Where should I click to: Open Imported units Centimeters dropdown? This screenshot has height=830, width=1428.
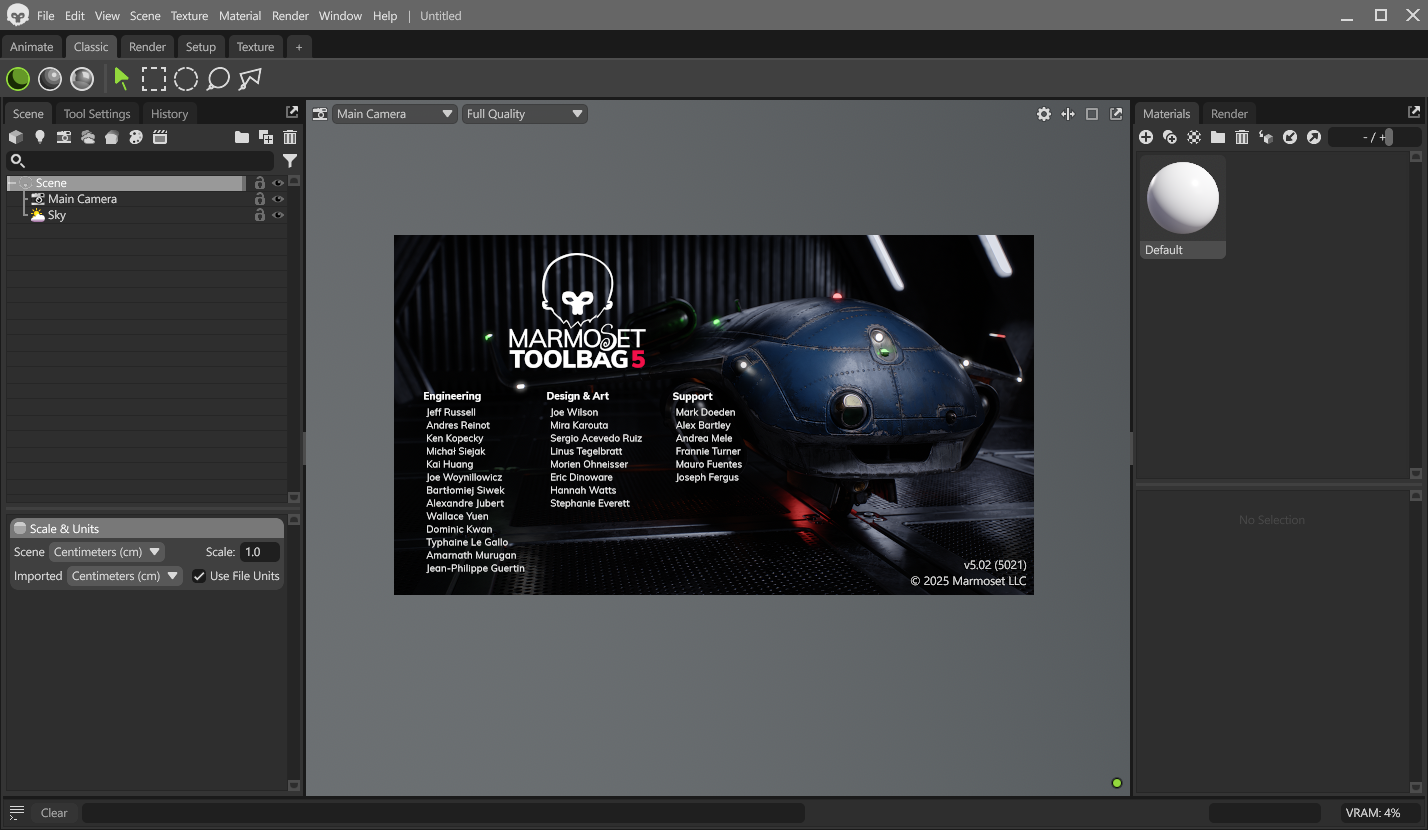(x=125, y=576)
